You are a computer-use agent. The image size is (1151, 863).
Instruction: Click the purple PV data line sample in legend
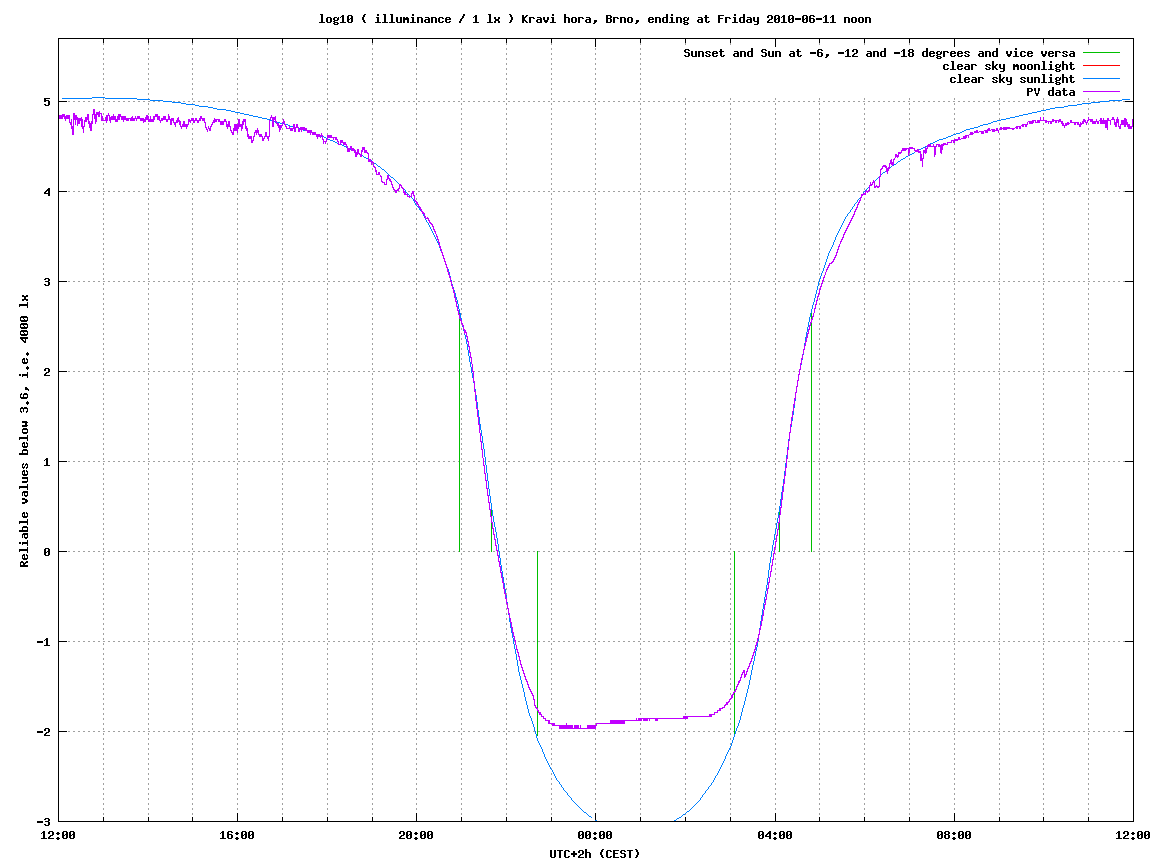coord(1102,92)
